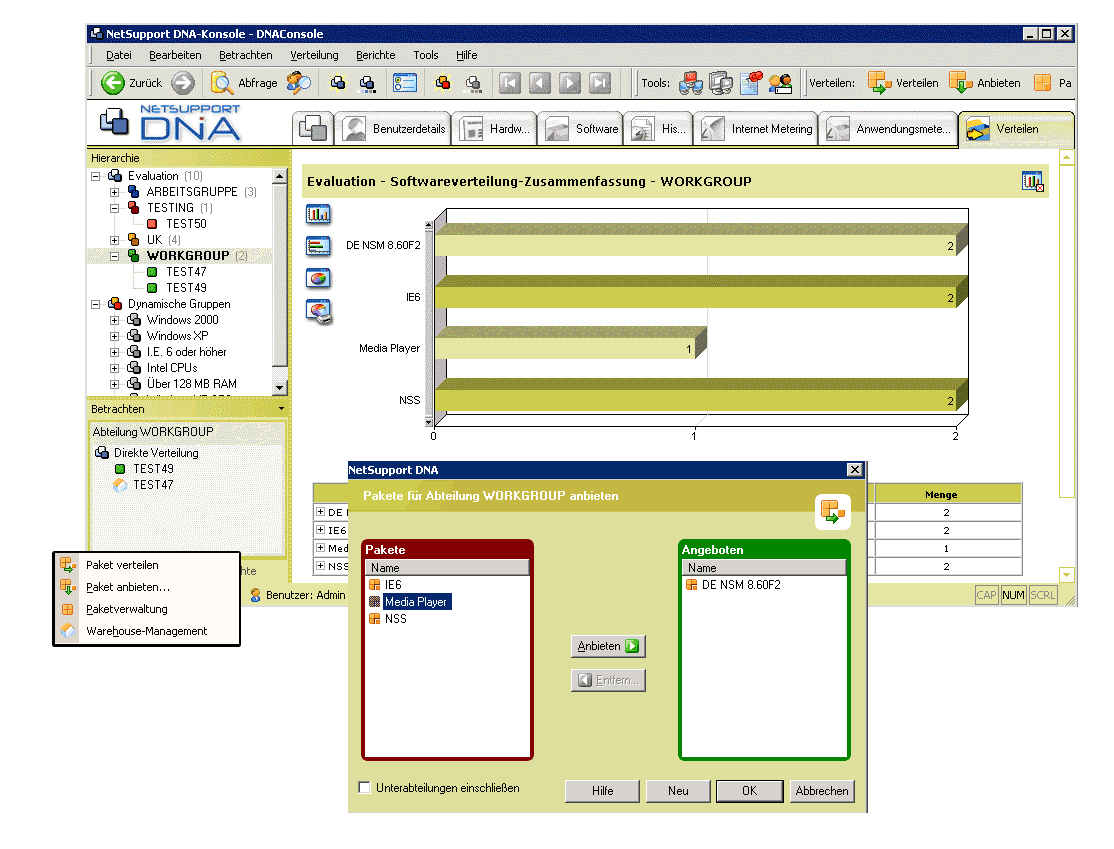Click the Tools notepad with red pin icon

point(751,83)
